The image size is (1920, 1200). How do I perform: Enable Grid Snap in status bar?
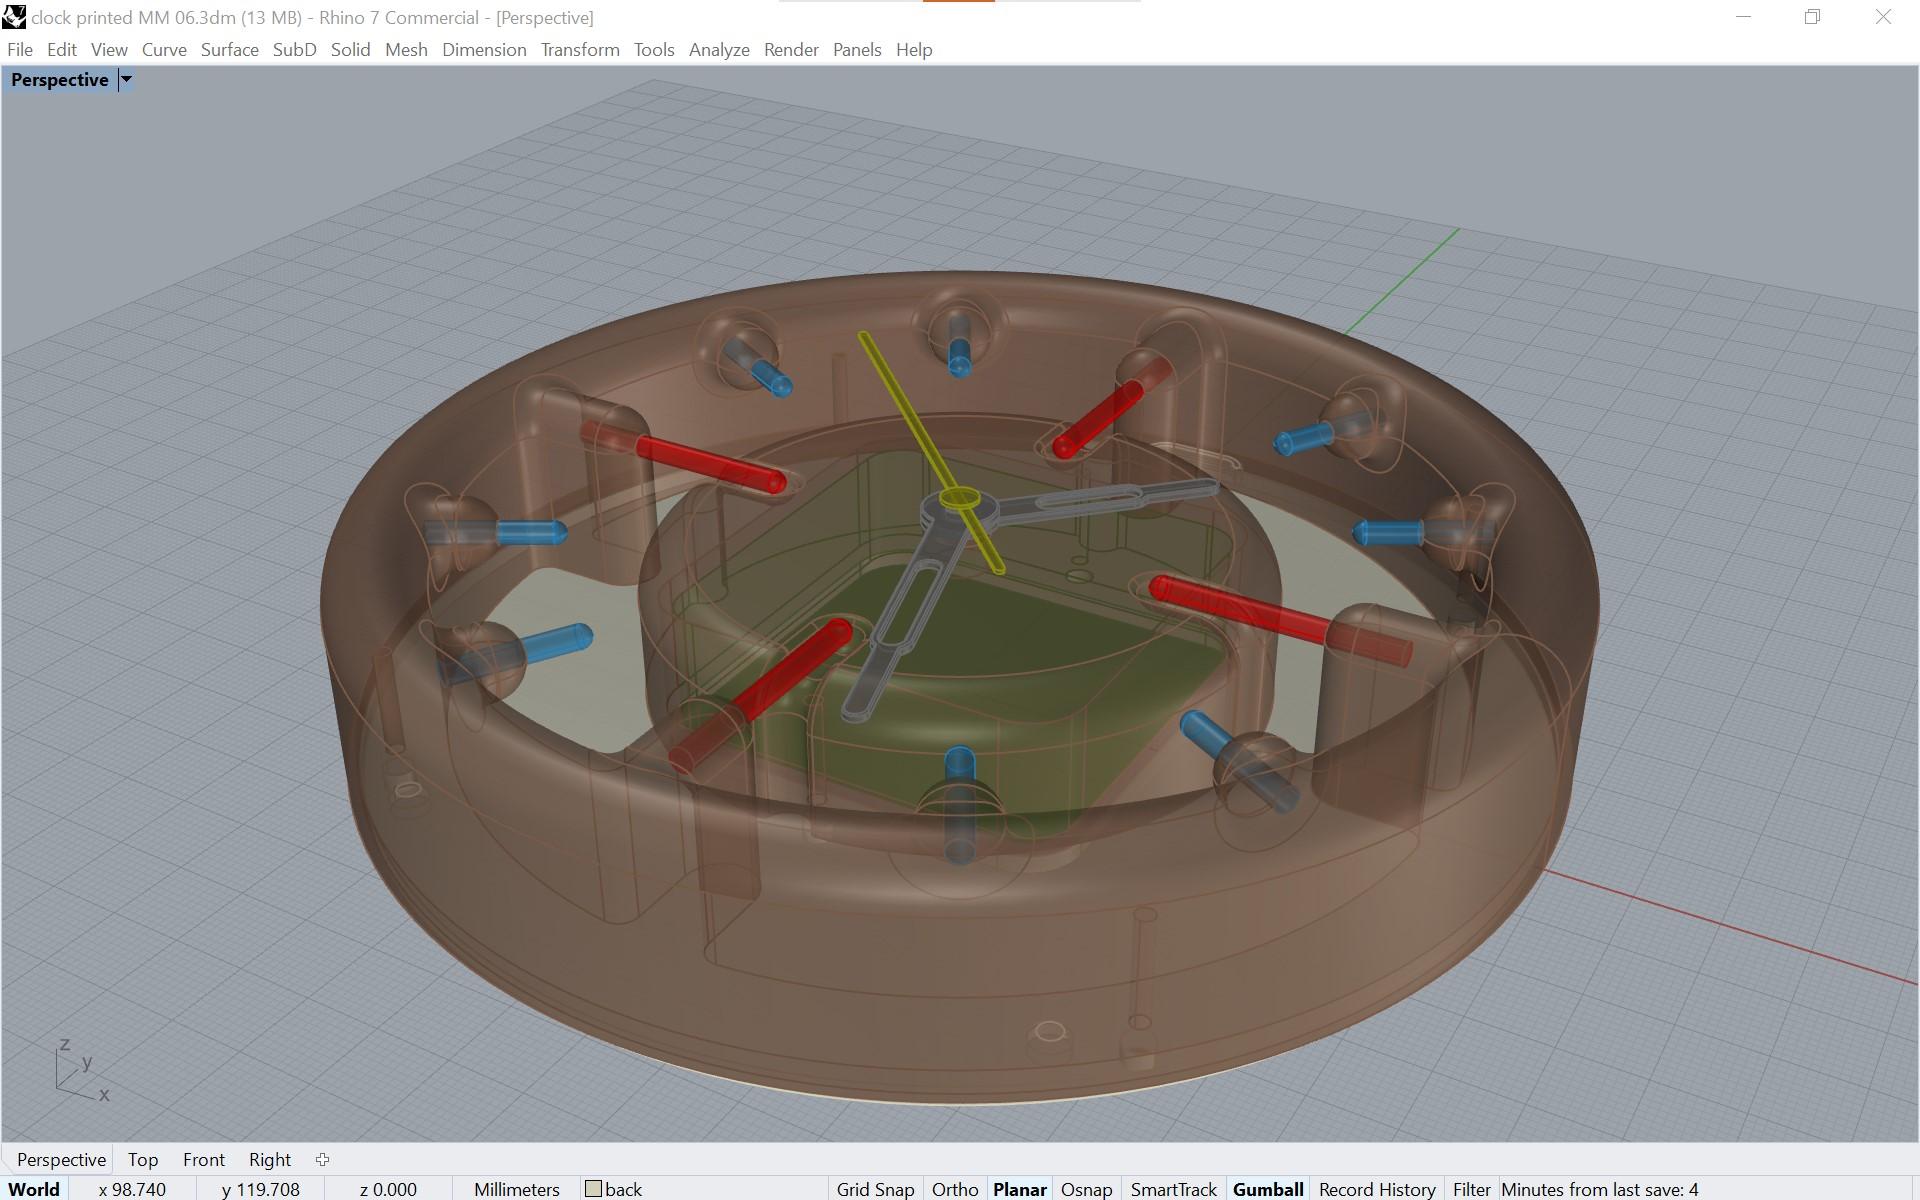[x=876, y=1186]
